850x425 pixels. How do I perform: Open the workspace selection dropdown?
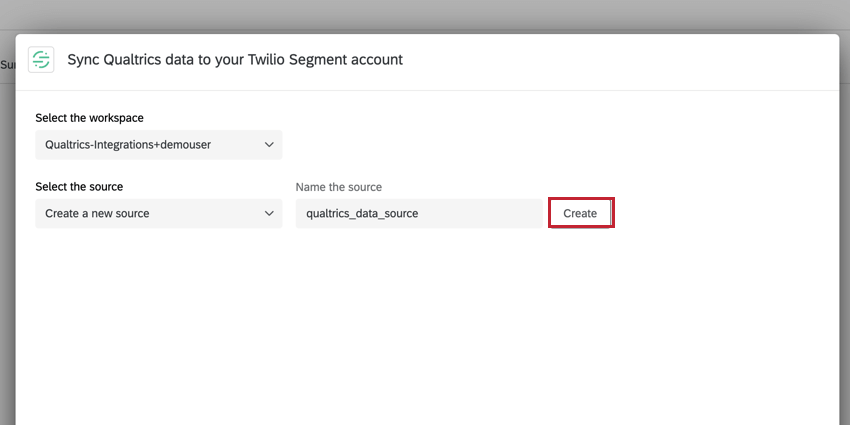click(158, 145)
